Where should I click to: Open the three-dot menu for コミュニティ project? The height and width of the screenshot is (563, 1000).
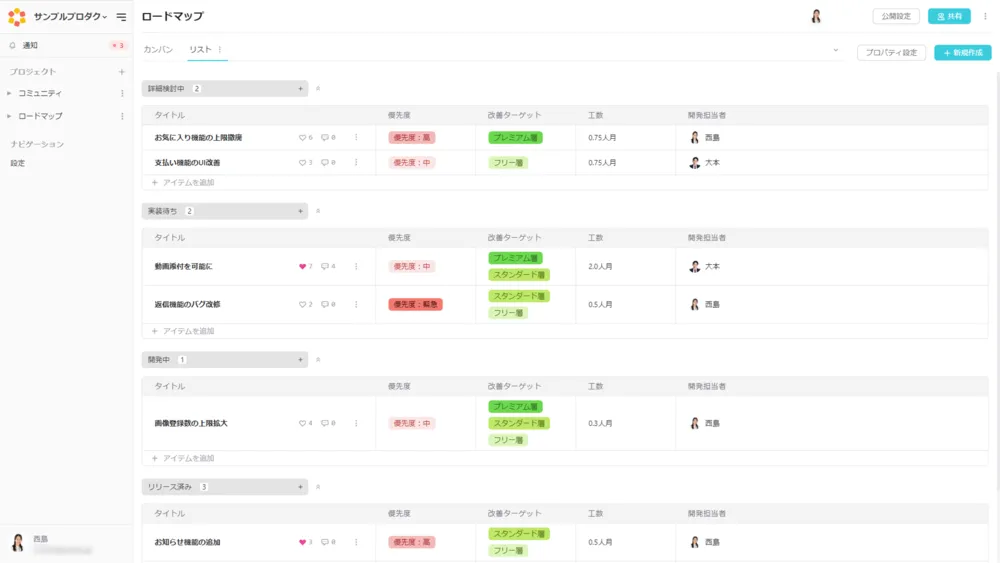[x=122, y=94]
